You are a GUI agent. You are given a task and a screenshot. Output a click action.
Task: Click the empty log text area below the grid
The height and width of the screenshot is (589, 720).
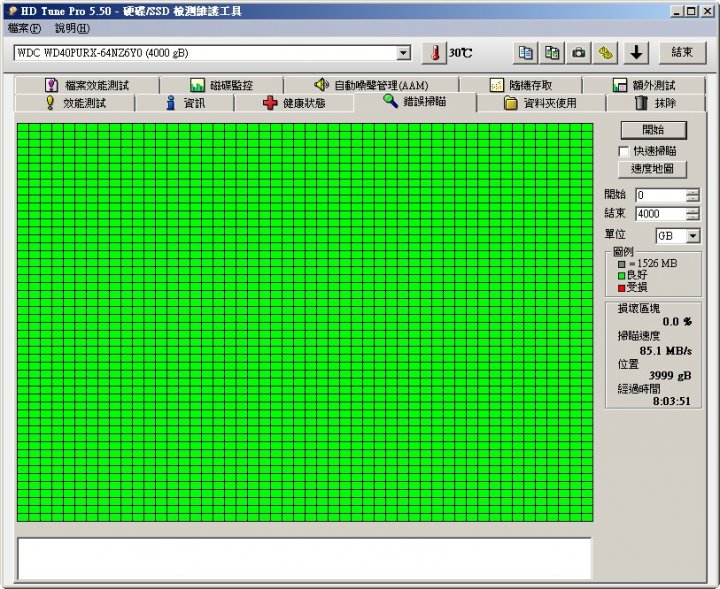point(304,559)
